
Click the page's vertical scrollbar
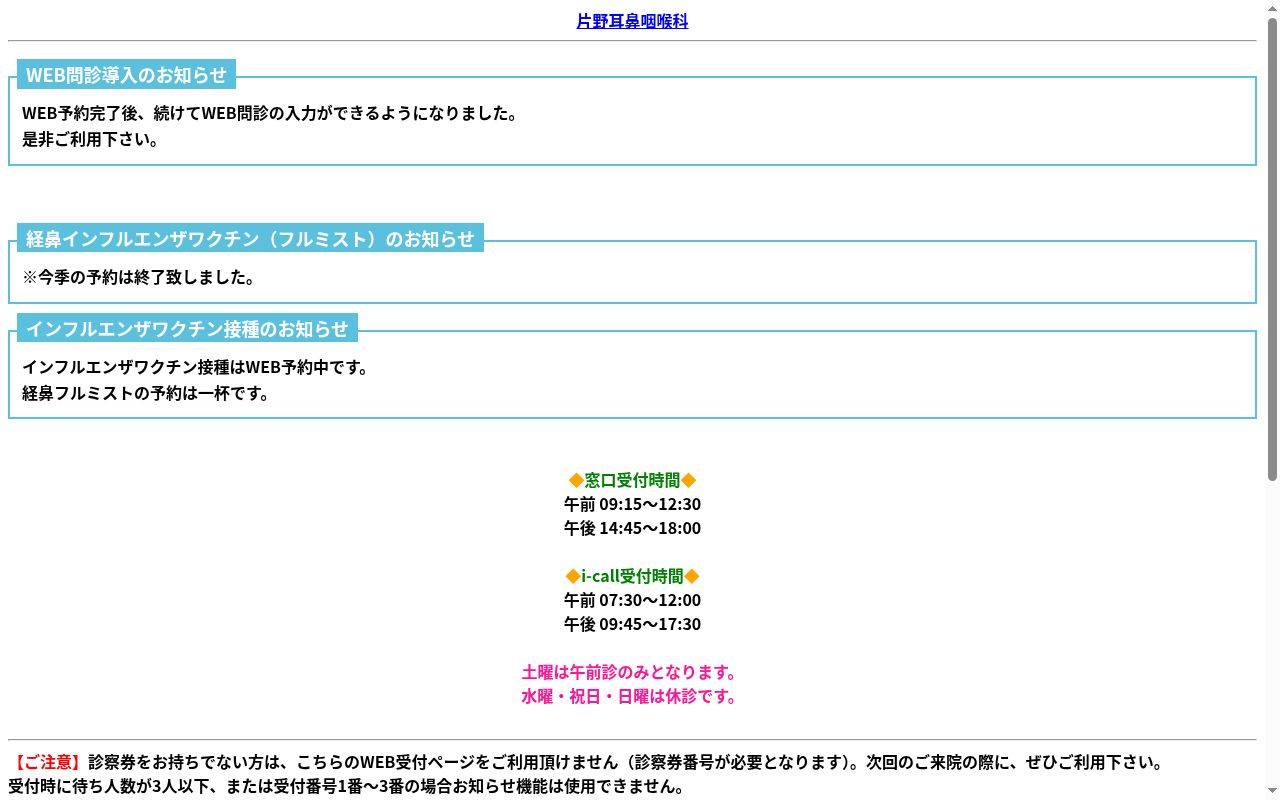(x=1272, y=400)
